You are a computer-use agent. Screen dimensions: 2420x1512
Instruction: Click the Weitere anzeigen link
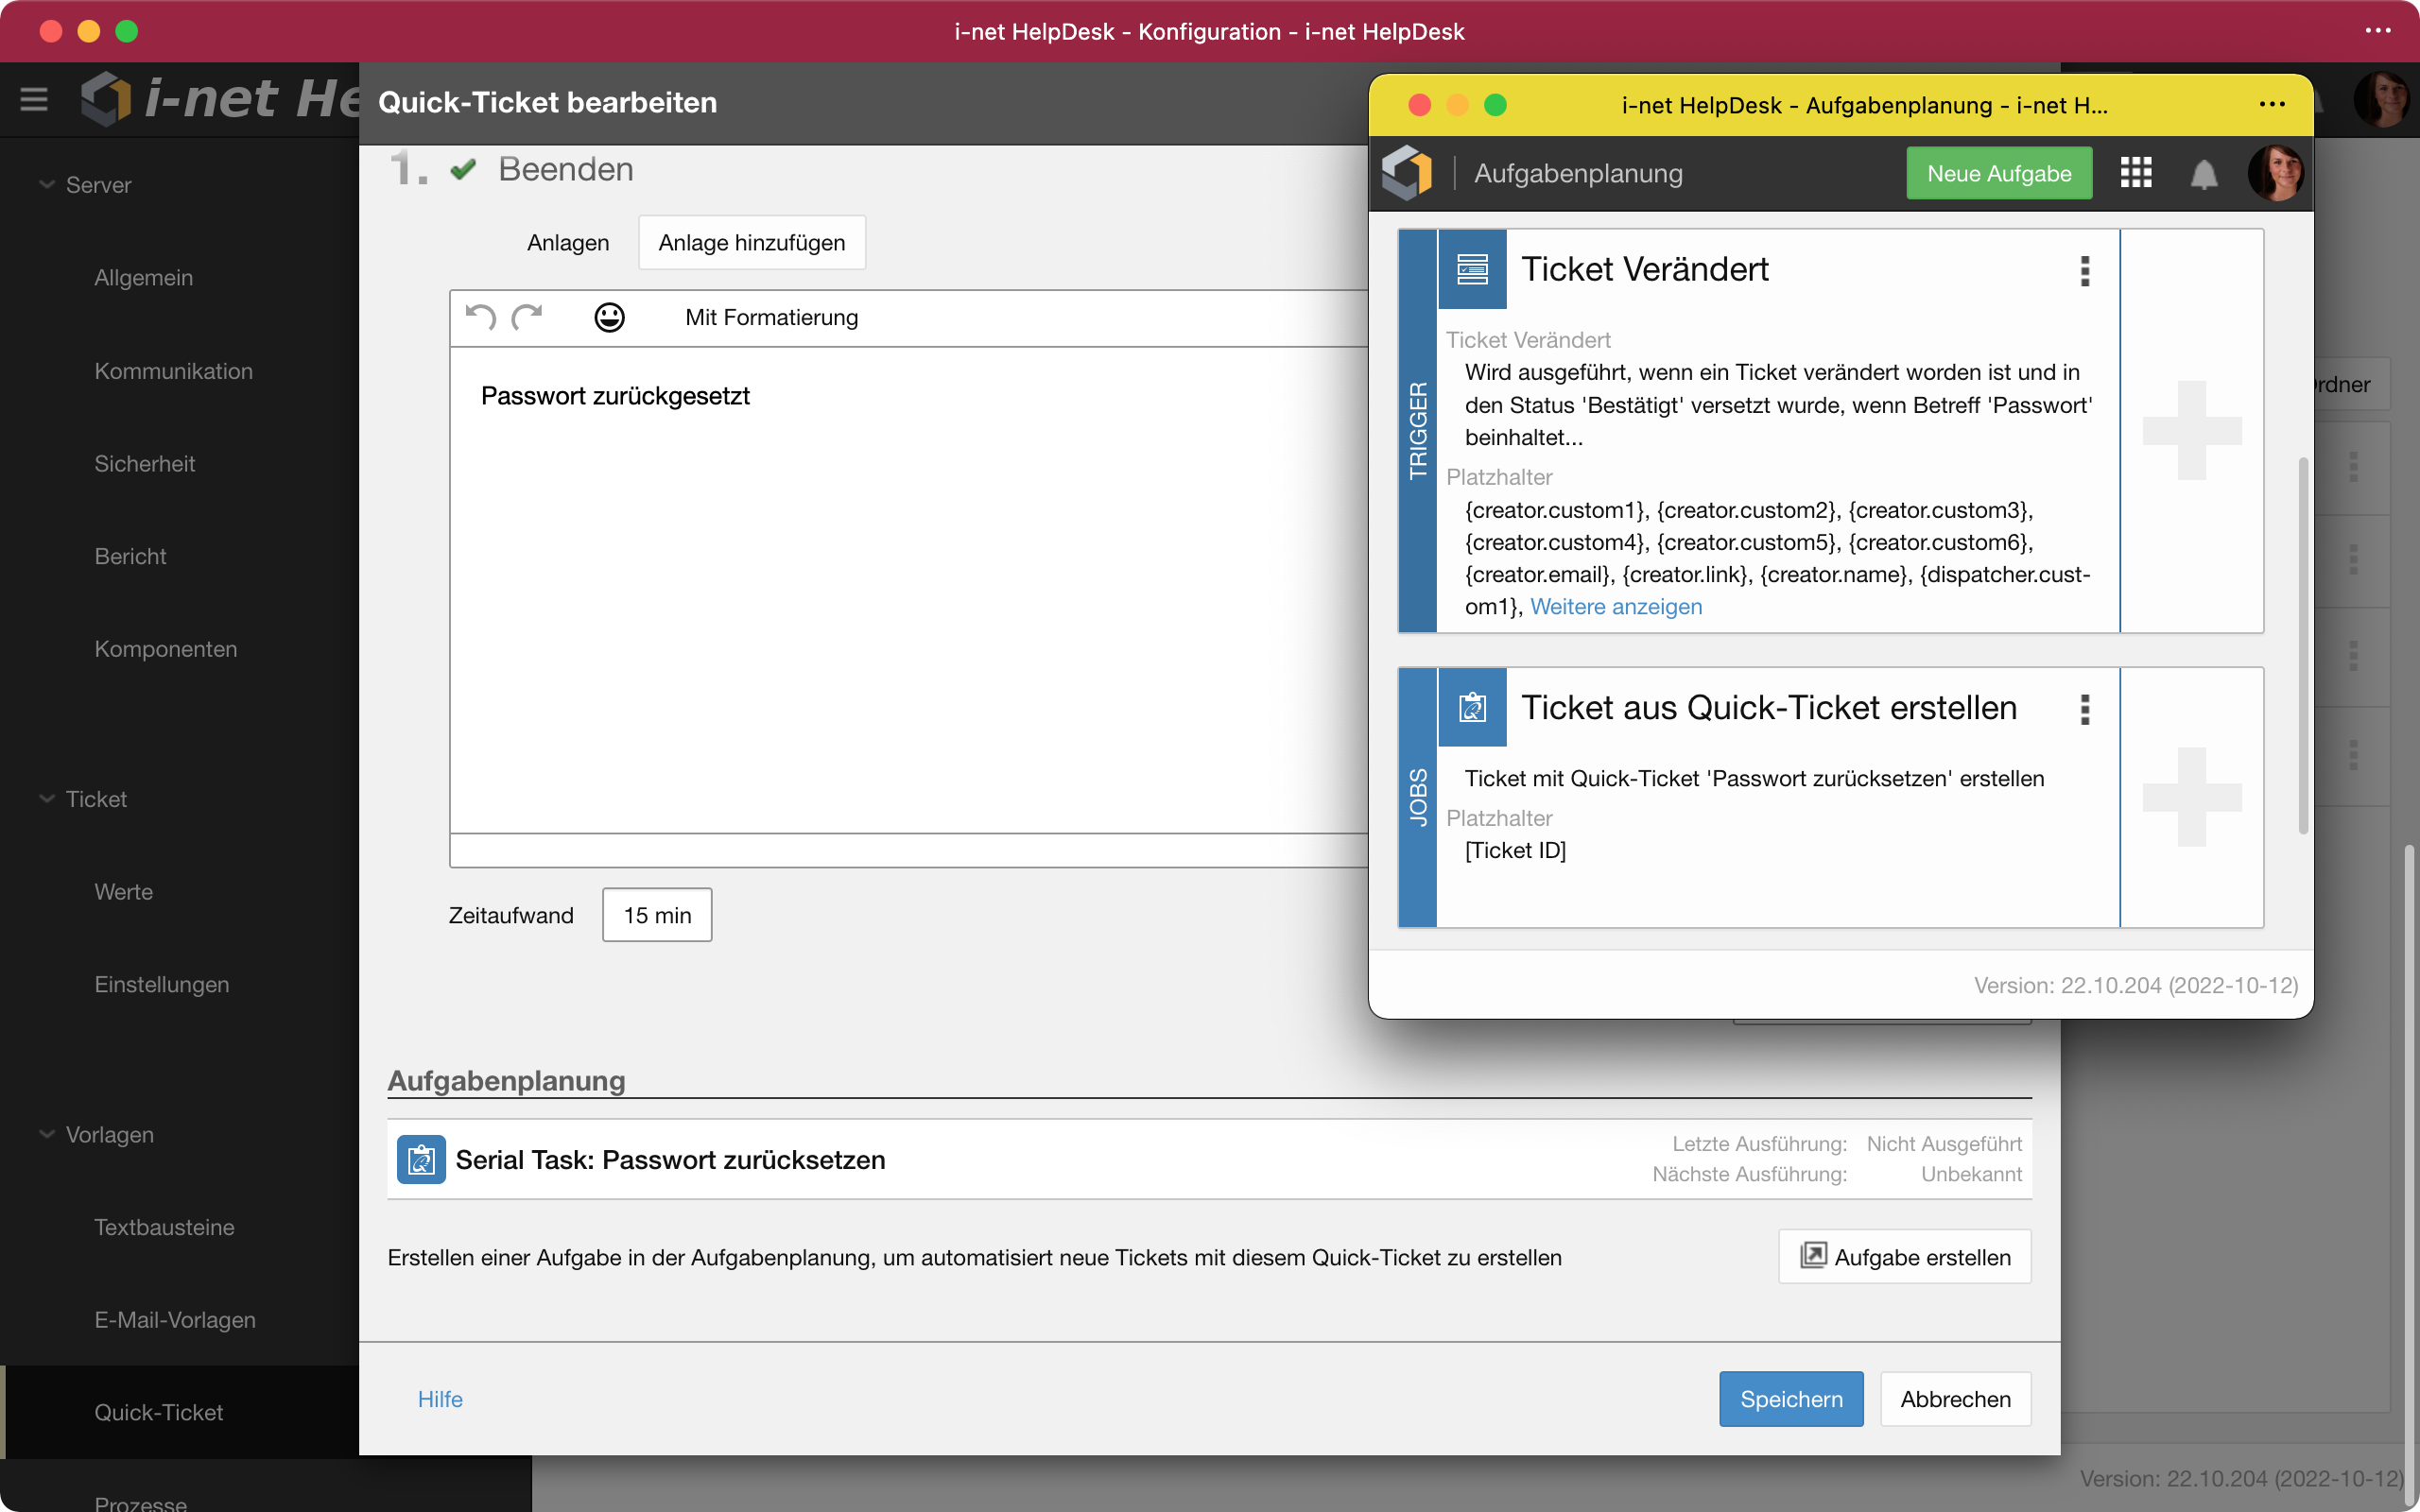point(1616,606)
